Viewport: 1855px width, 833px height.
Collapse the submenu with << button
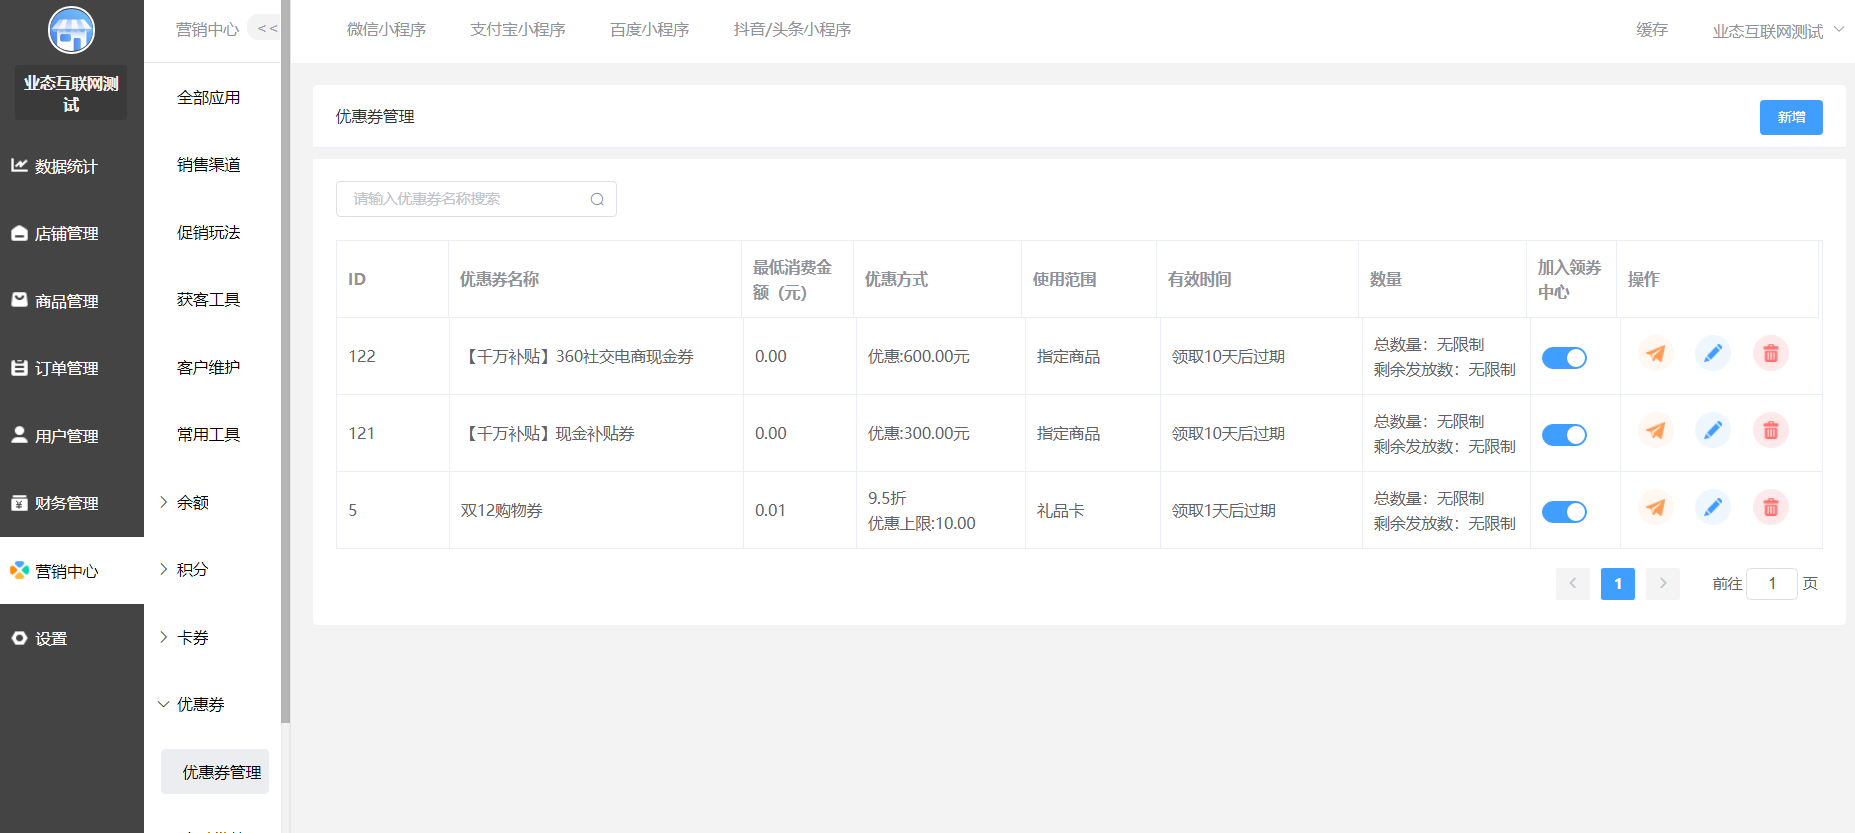266,28
